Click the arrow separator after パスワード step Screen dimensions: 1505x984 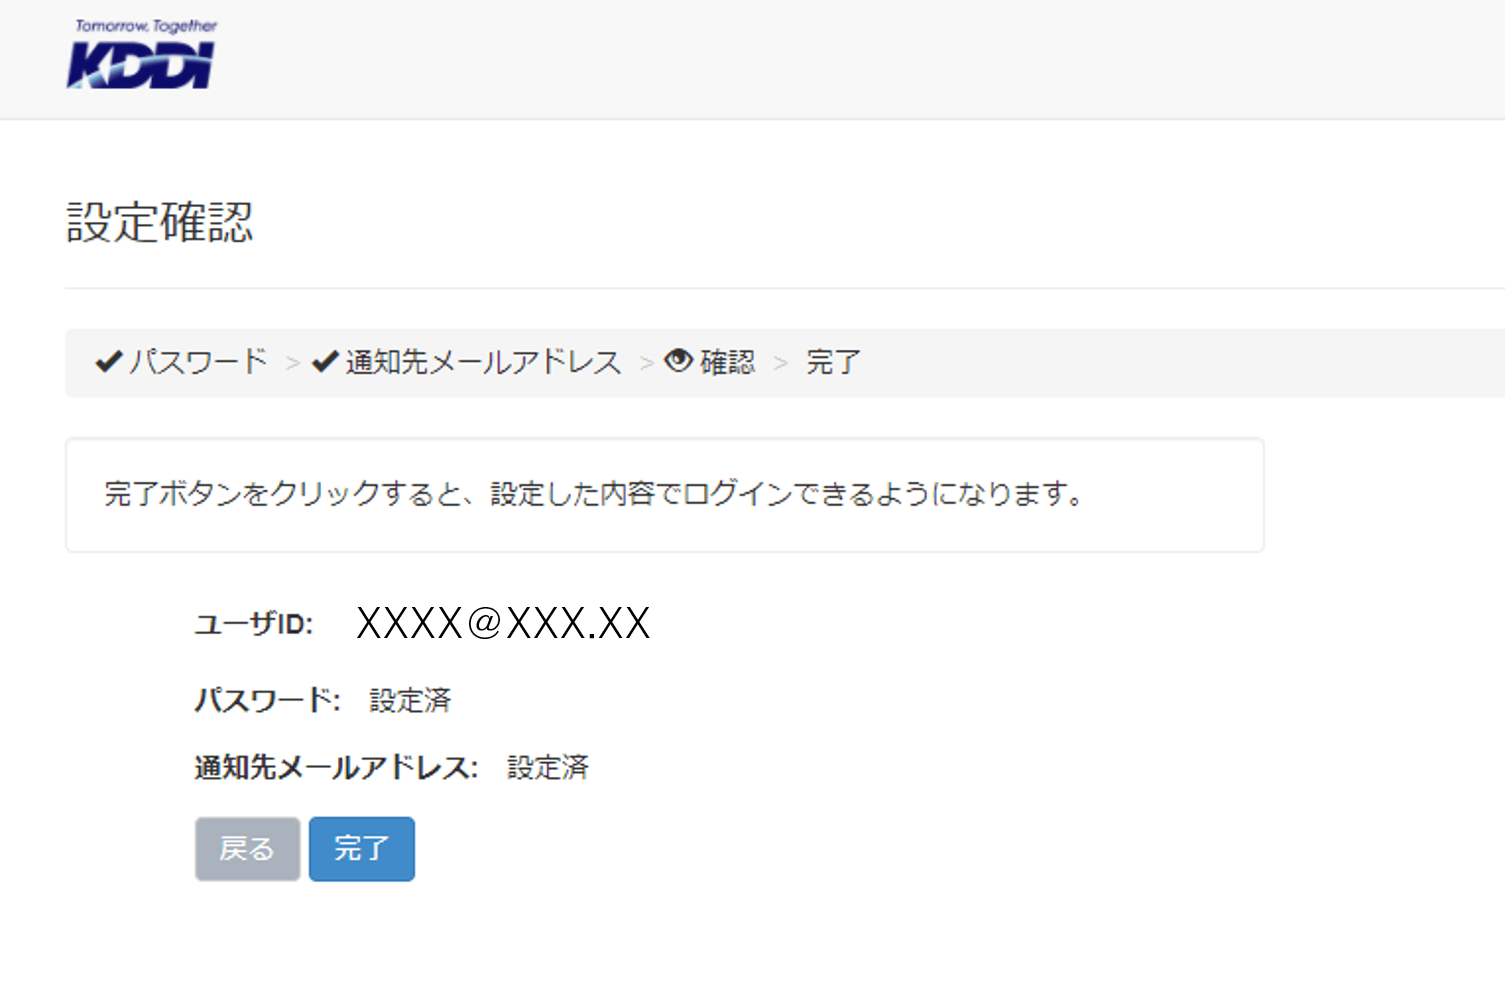pos(292,363)
